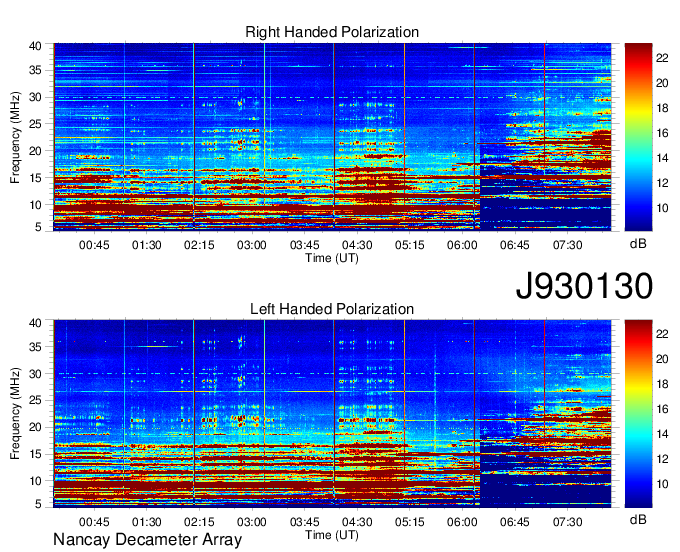Image resolution: width=680 pixels, height=552 pixels.
Task: Click the bottom colorbar's dB label
Action: (x=638, y=520)
